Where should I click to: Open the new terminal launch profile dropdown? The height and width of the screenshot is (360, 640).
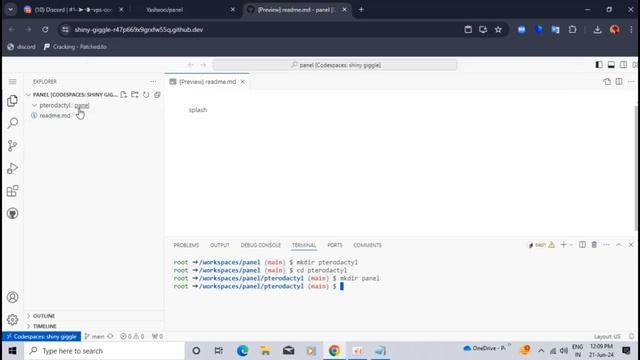point(571,245)
